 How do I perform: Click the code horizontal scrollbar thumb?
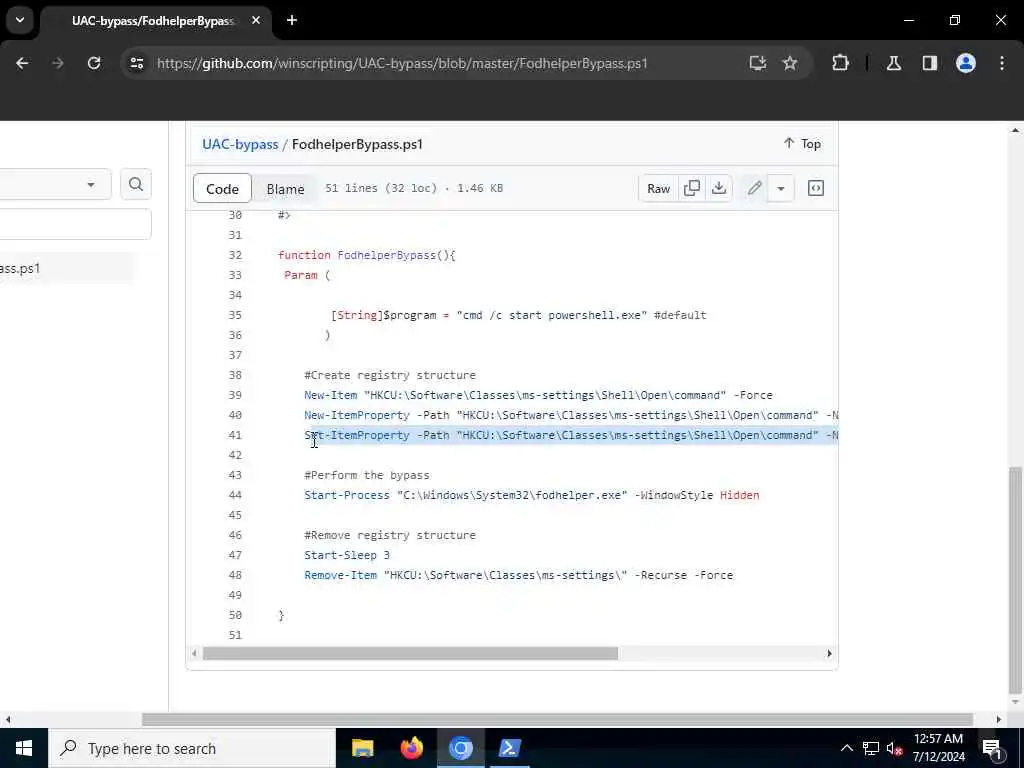[x=410, y=653]
